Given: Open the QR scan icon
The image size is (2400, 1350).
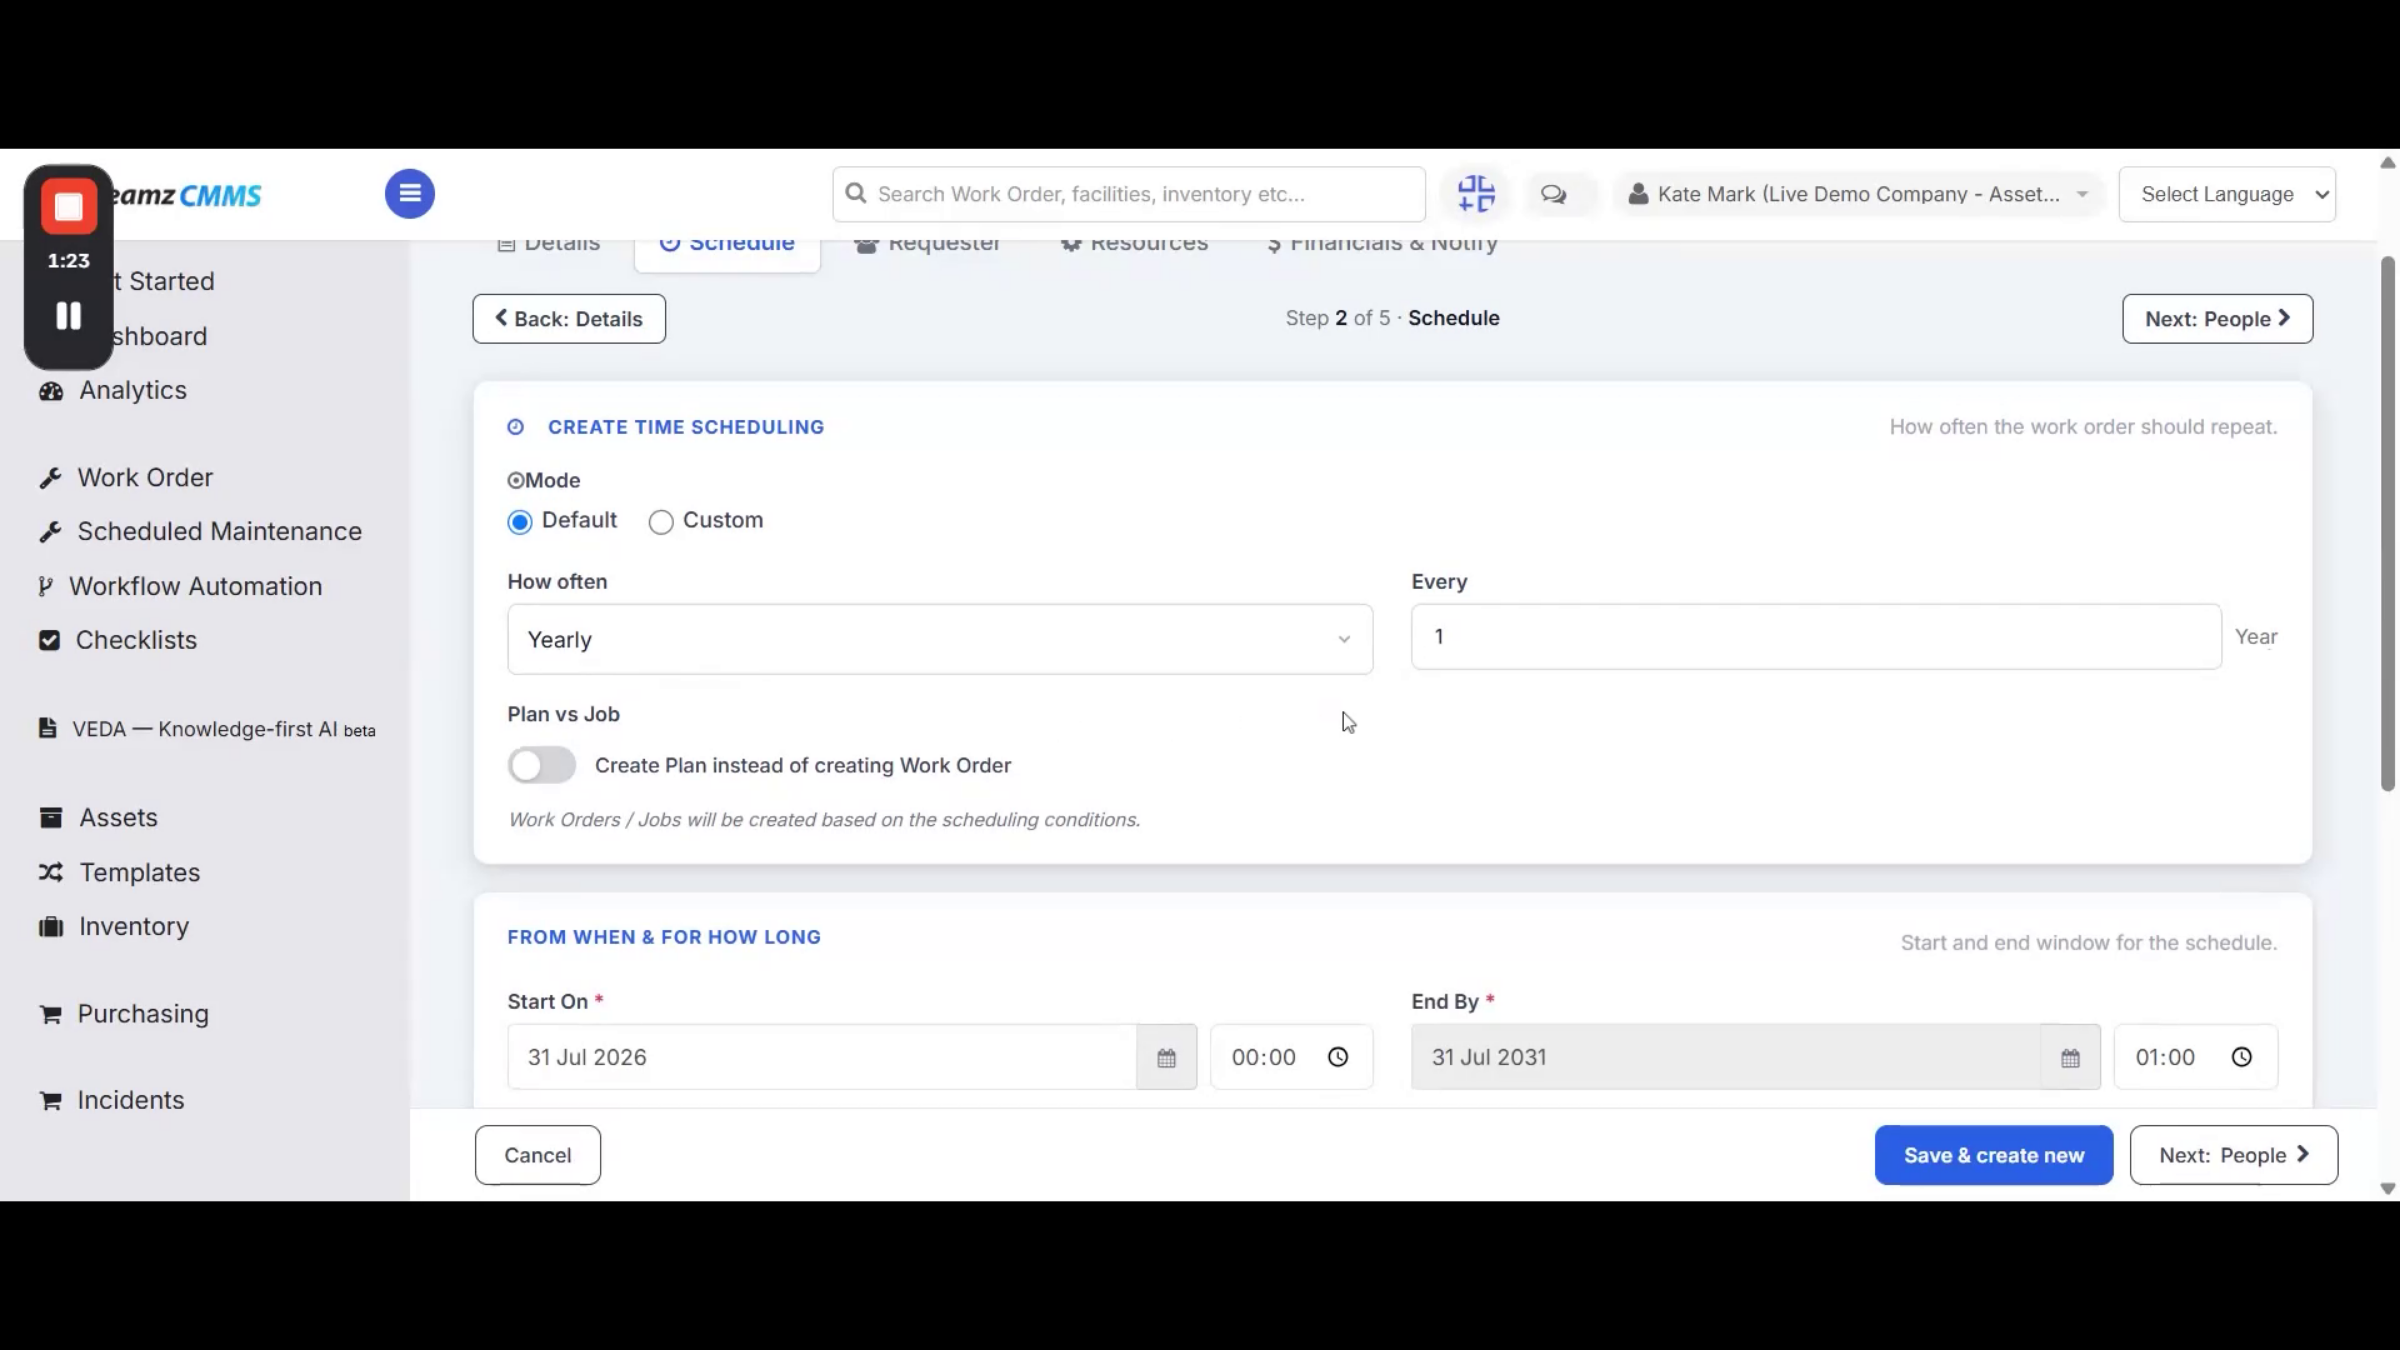Looking at the screenshot, I should tap(1476, 194).
